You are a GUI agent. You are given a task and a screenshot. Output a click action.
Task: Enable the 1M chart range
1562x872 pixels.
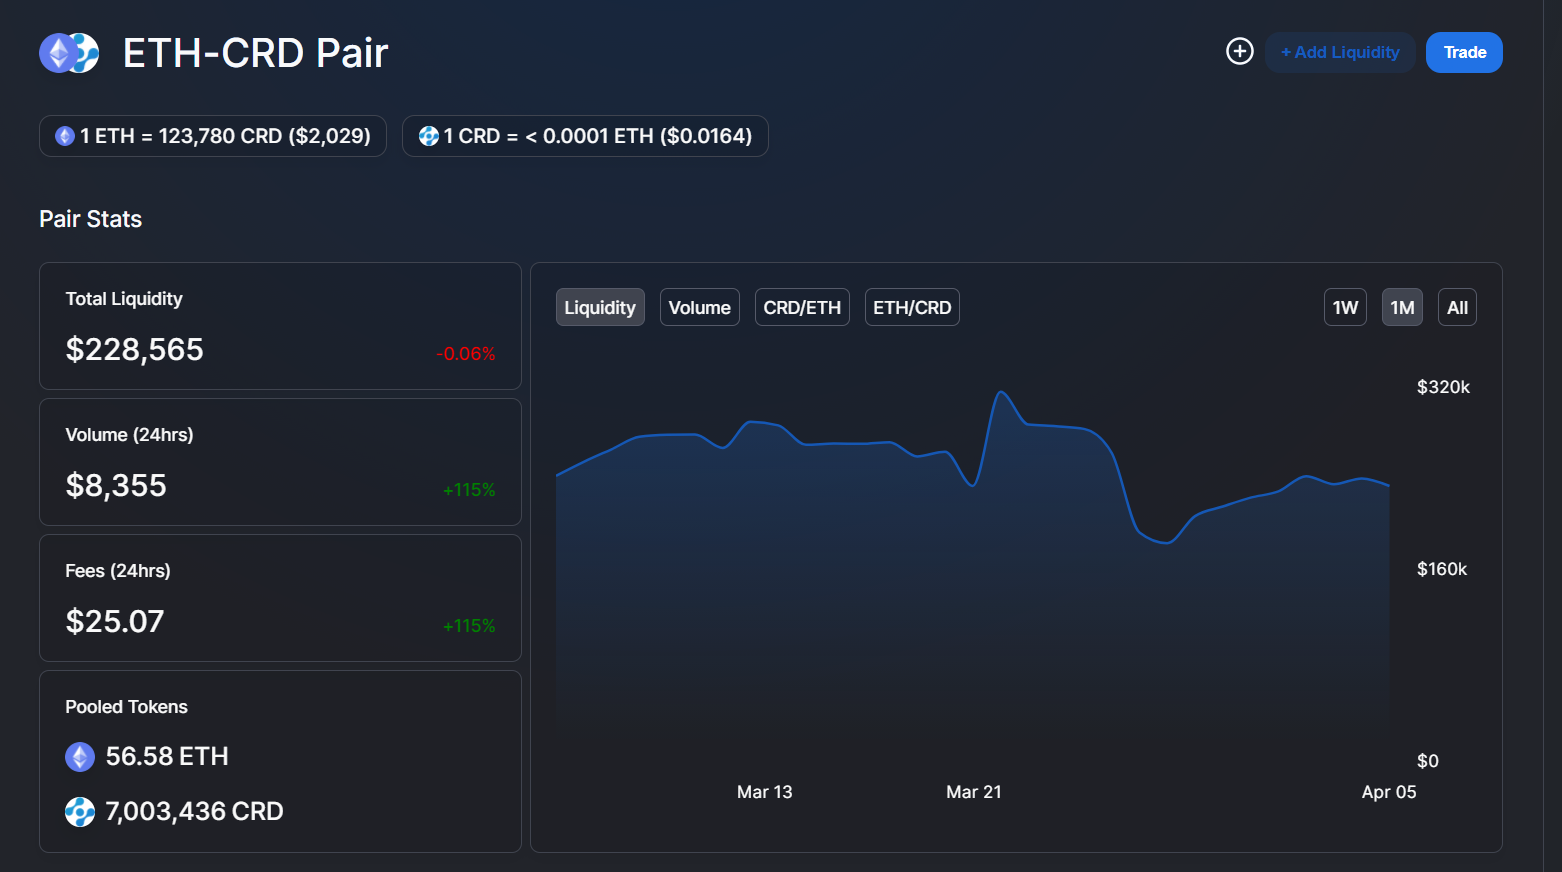pos(1402,307)
